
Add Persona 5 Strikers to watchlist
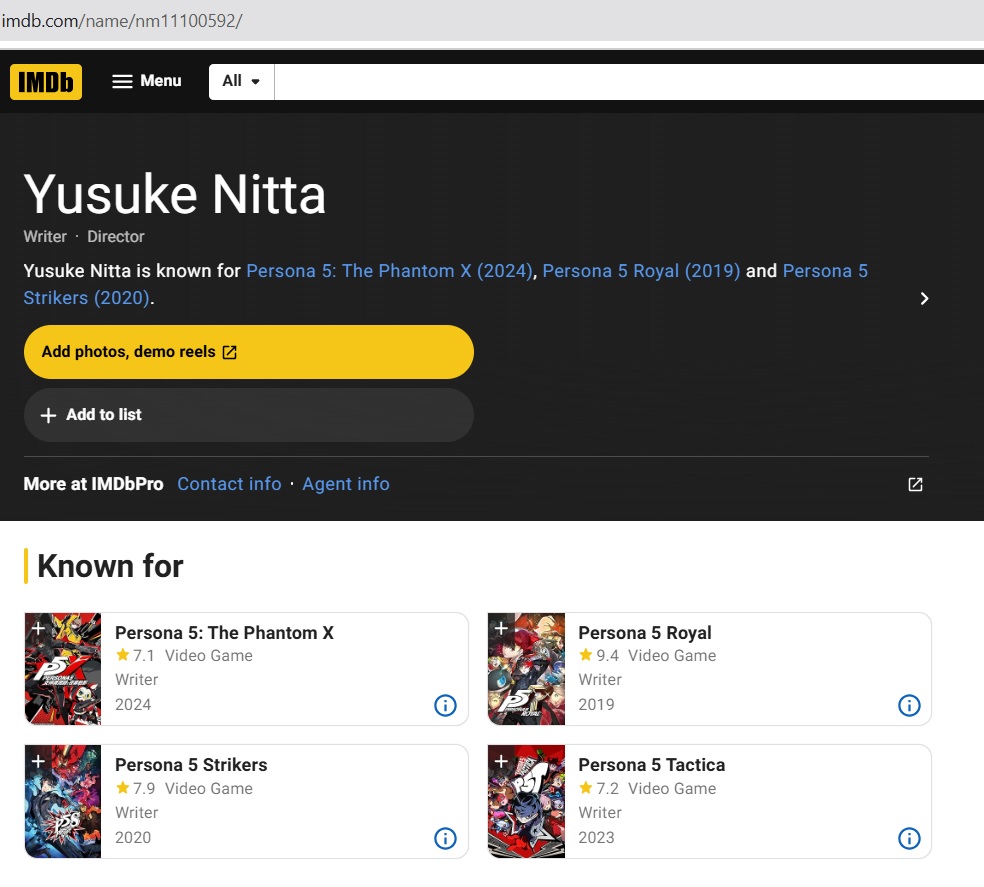(38, 761)
